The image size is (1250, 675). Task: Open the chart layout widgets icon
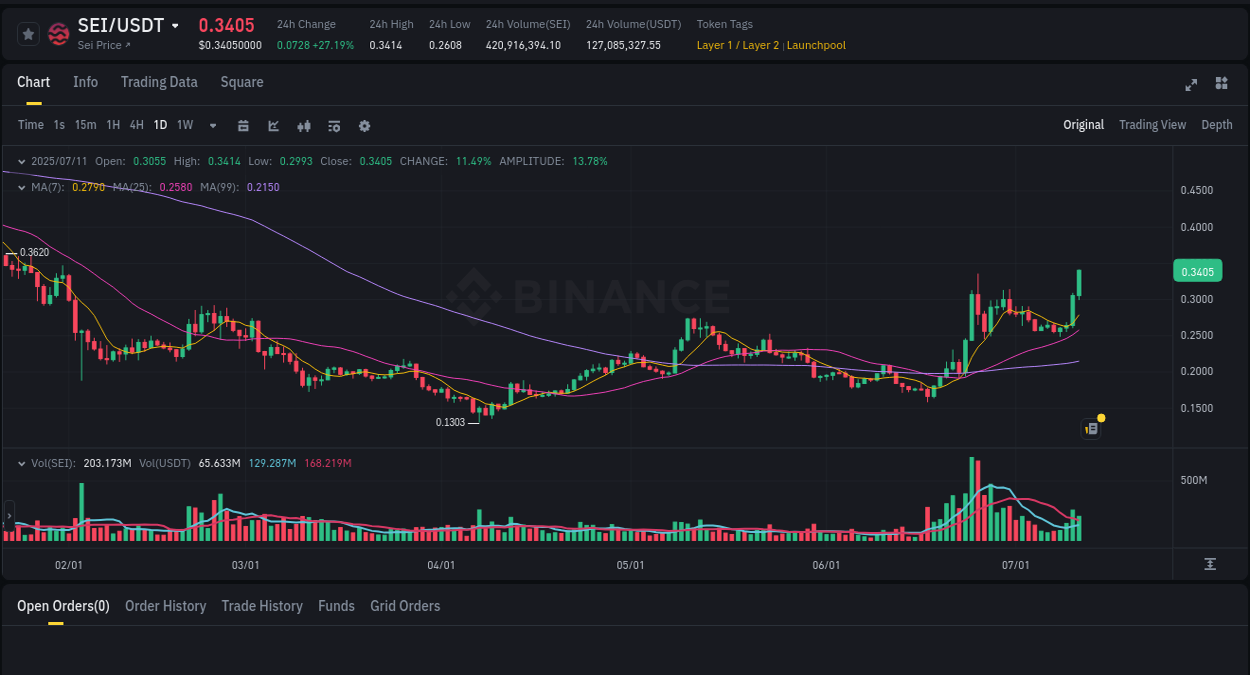(1221, 85)
